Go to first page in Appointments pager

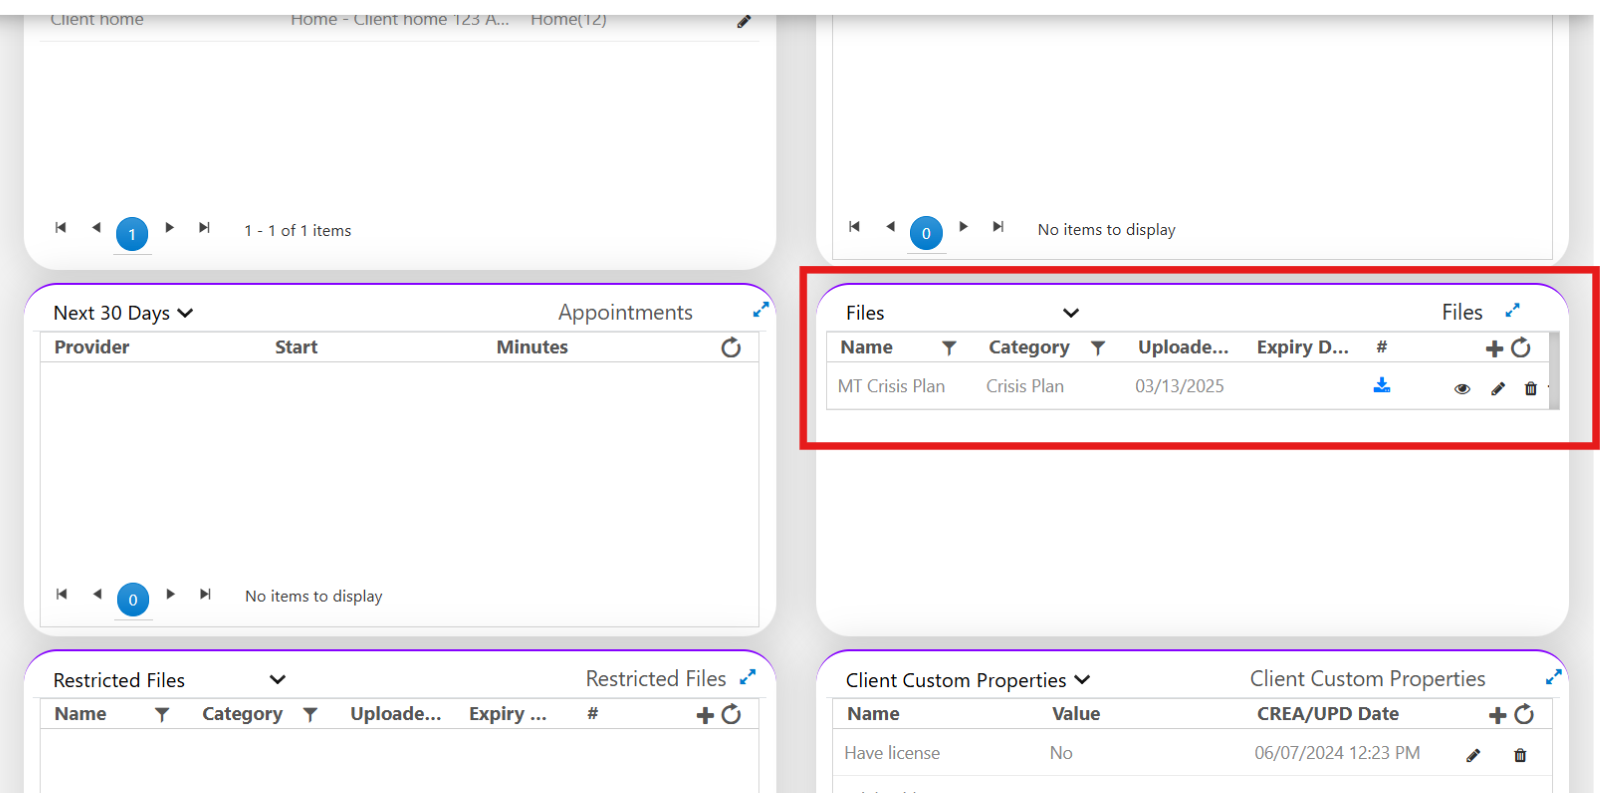pyautogui.click(x=62, y=594)
